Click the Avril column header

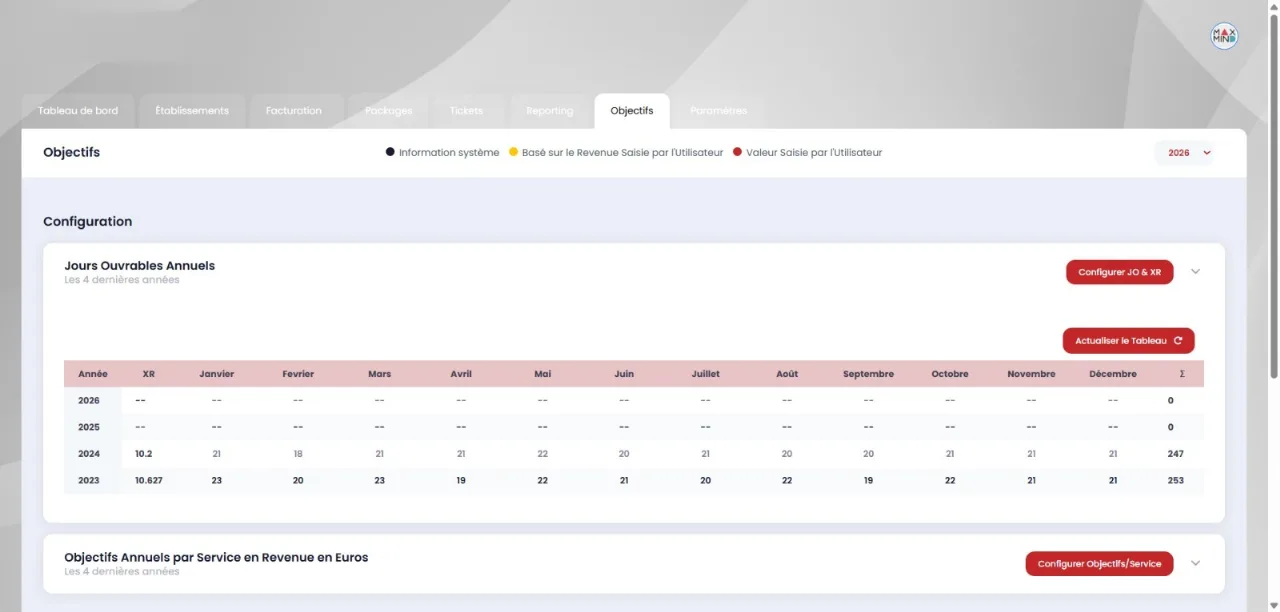pos(461,374)
